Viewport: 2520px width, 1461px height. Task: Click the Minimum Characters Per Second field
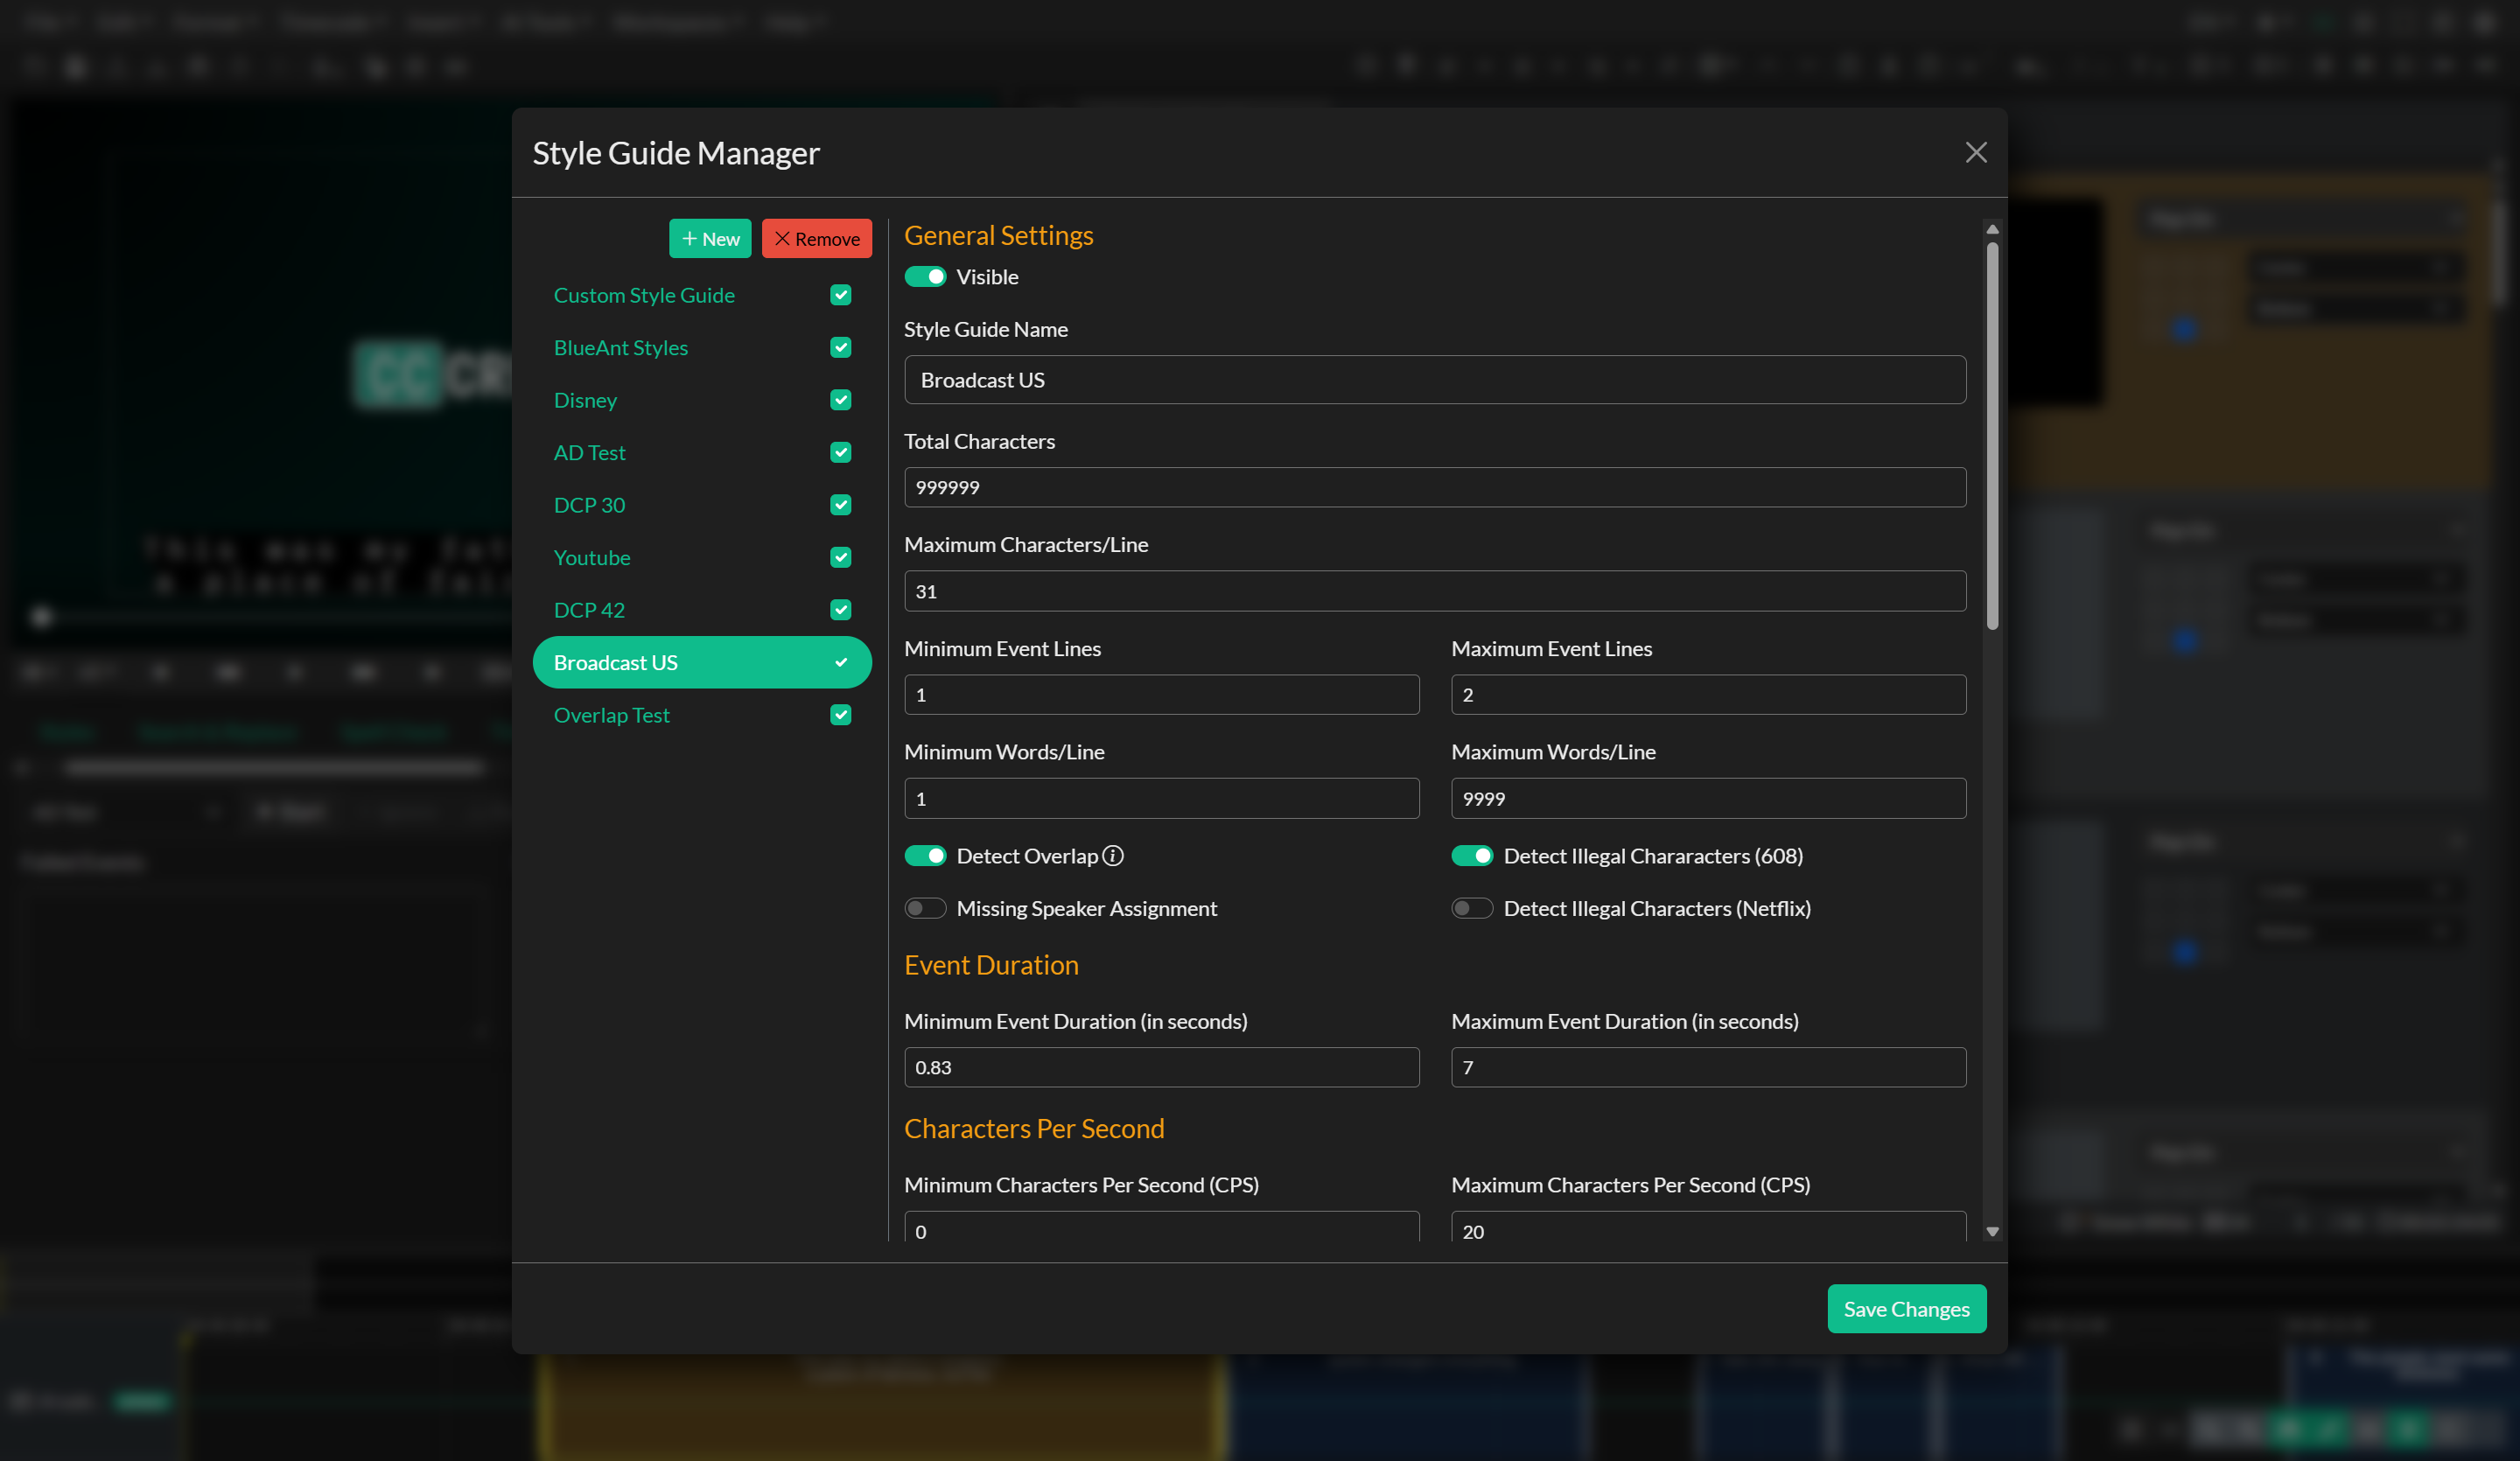[1161, 1227]
